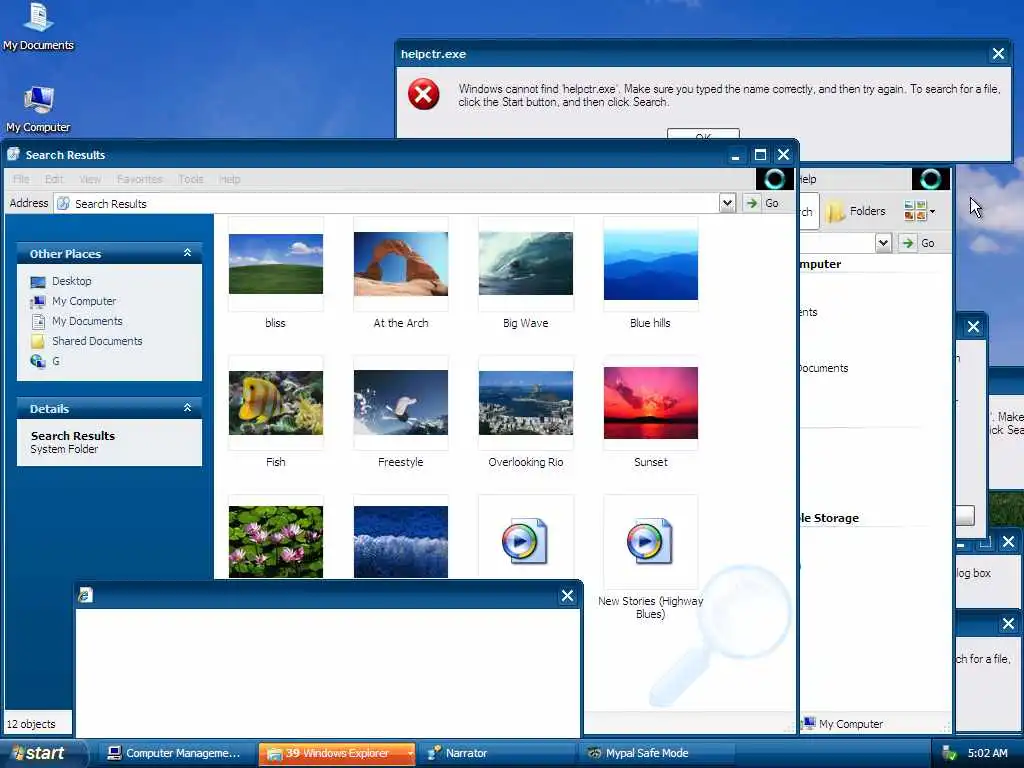Click My Computer status bar entry
Viewport: 1024px width, 768px height.
click(843, 724)
